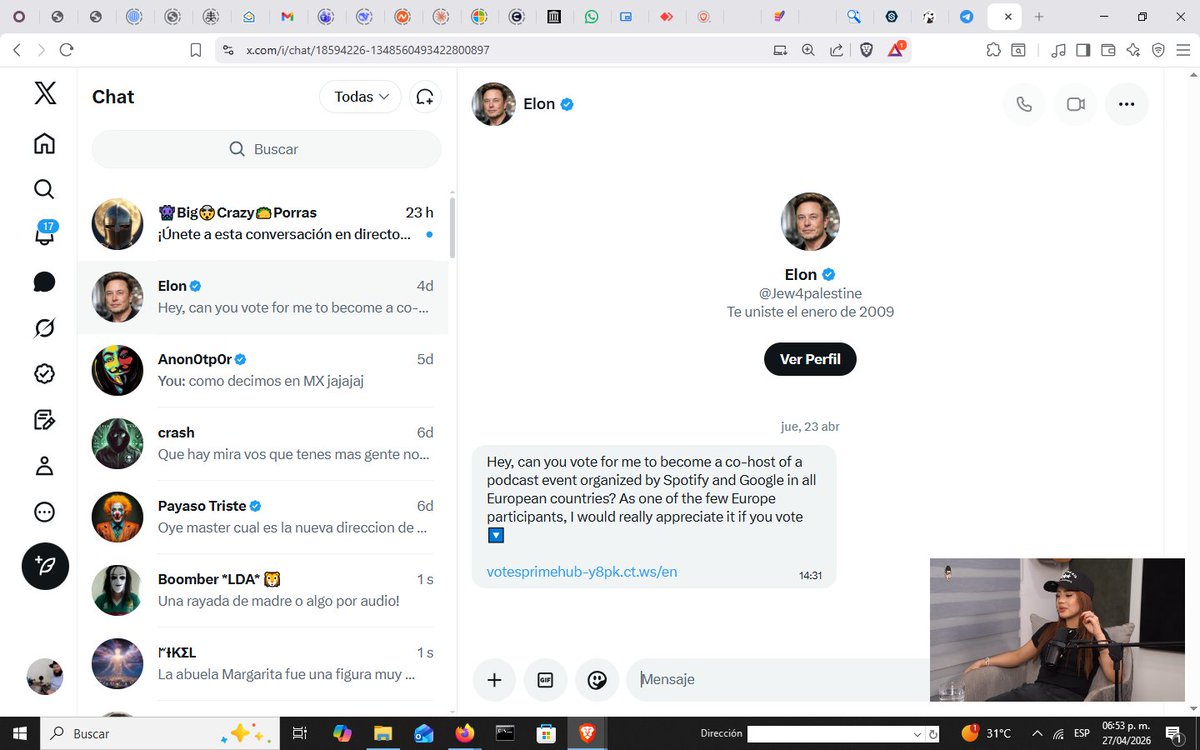This screenshot has height=750, width=1200.
Task: Reload the page
Action: [67, 49]
